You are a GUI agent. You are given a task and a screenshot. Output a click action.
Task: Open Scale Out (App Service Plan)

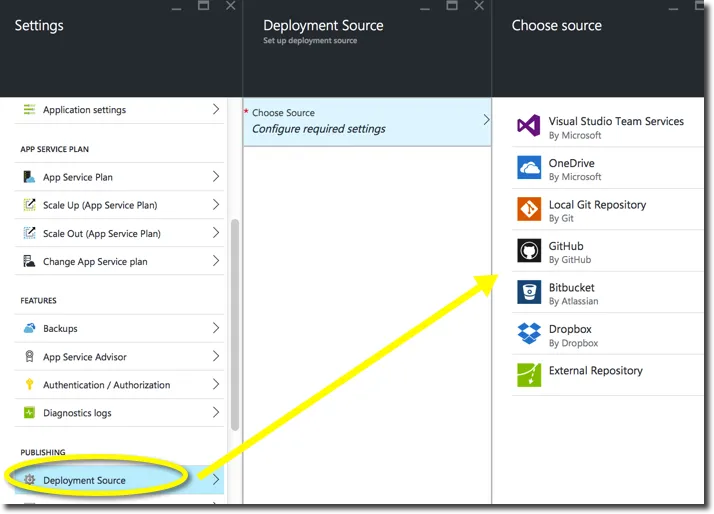click(101, 233)
